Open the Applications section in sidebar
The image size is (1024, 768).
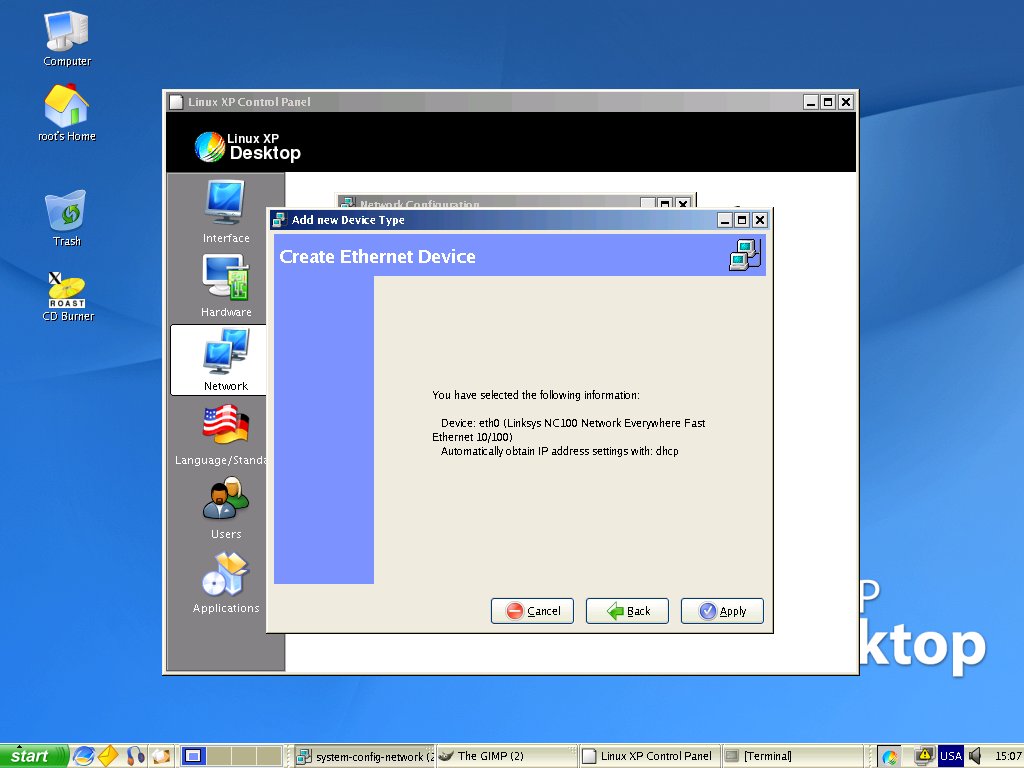point(225,583)
